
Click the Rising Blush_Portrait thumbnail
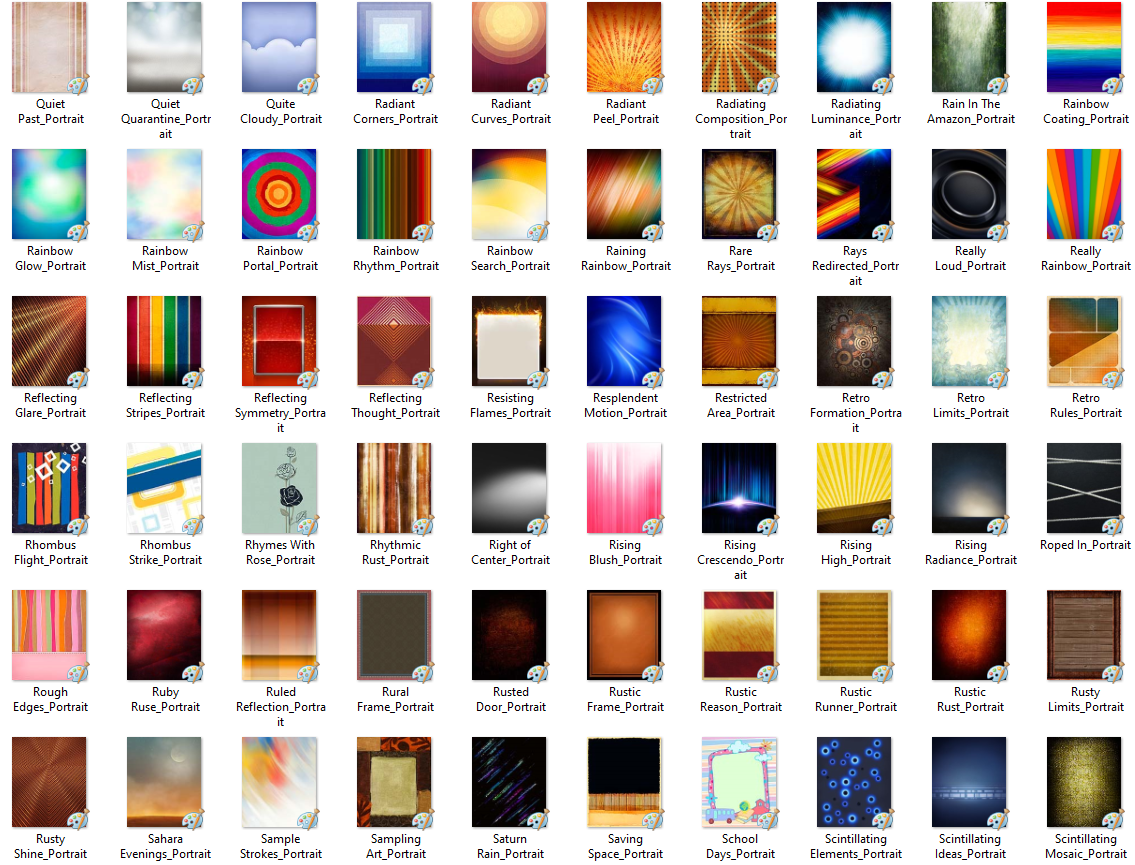pyautogui.click(x=625, y=488)
